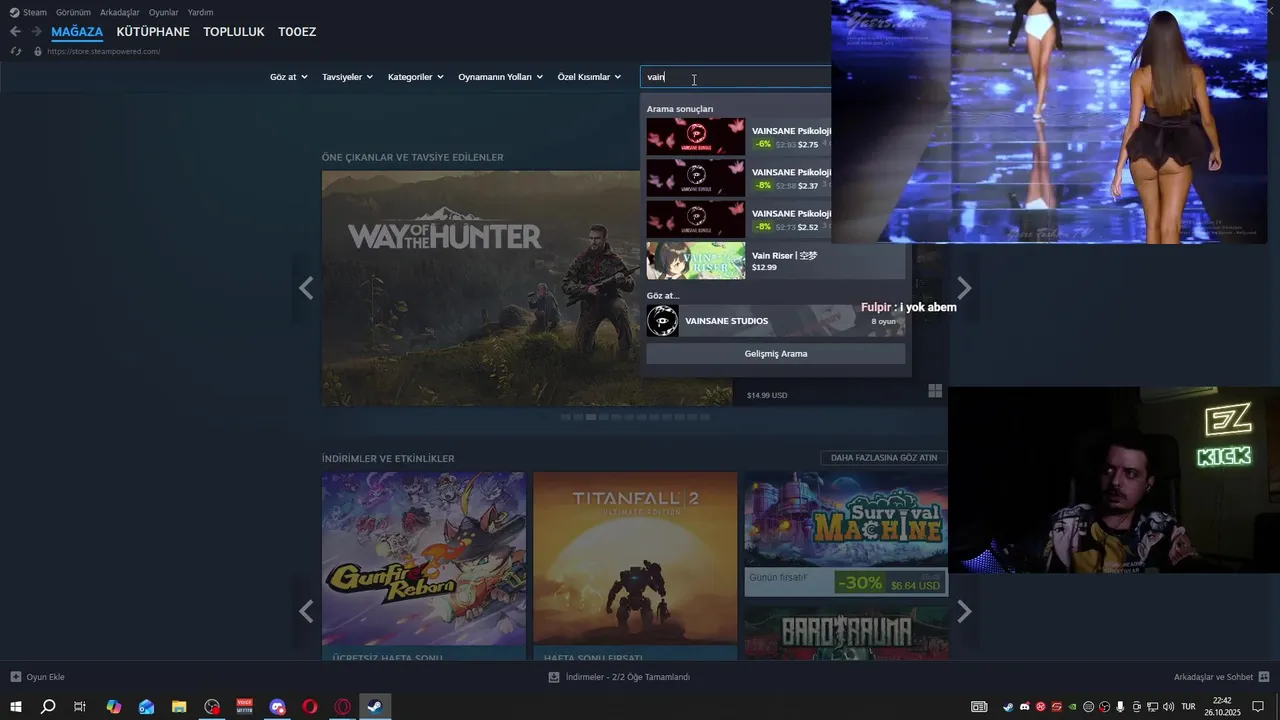
Task: Expand the Özel Kısımlar dropdown
Action: coord(589,77)
